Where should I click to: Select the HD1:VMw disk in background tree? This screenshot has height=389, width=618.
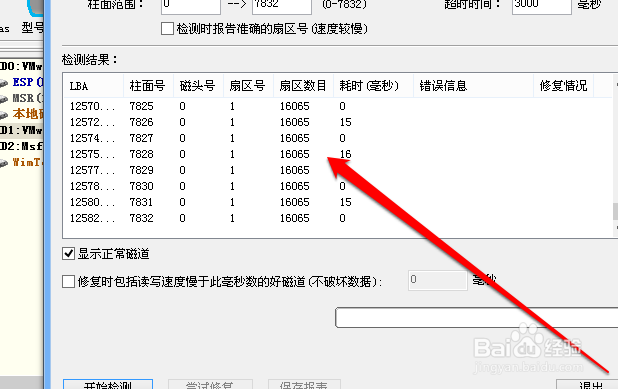coord(21,130)
